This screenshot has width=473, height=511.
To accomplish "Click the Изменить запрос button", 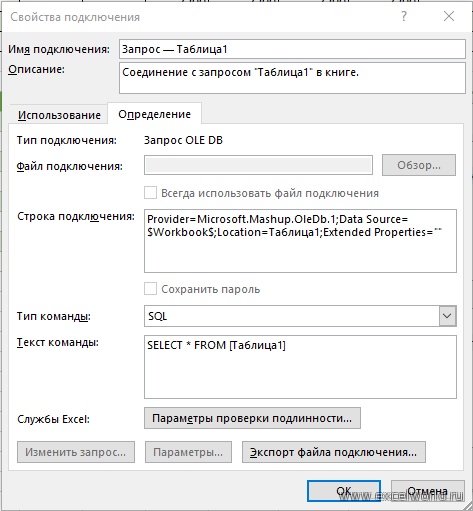I will (x=76, y=452).
